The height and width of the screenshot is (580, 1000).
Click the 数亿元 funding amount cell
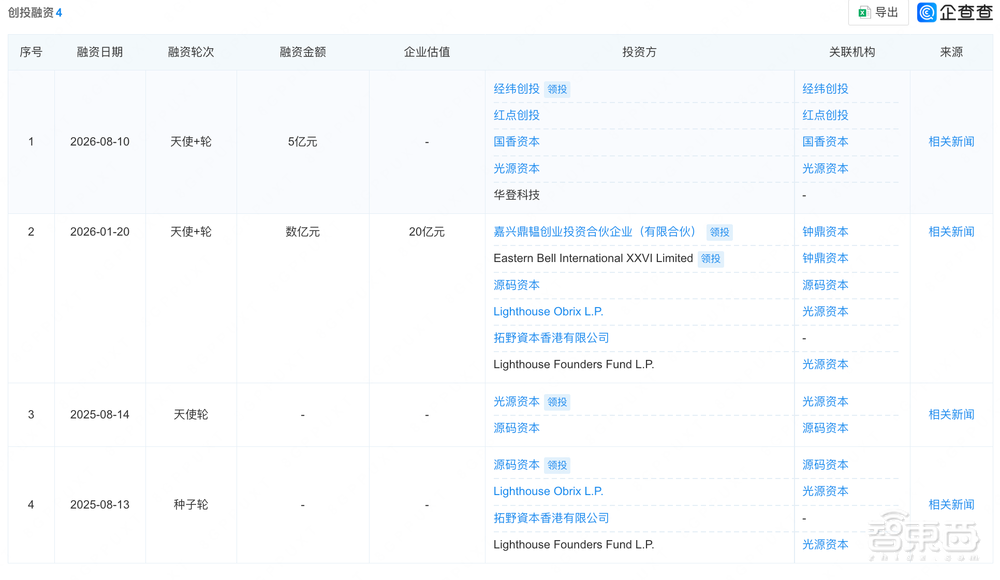coord(302,232)
